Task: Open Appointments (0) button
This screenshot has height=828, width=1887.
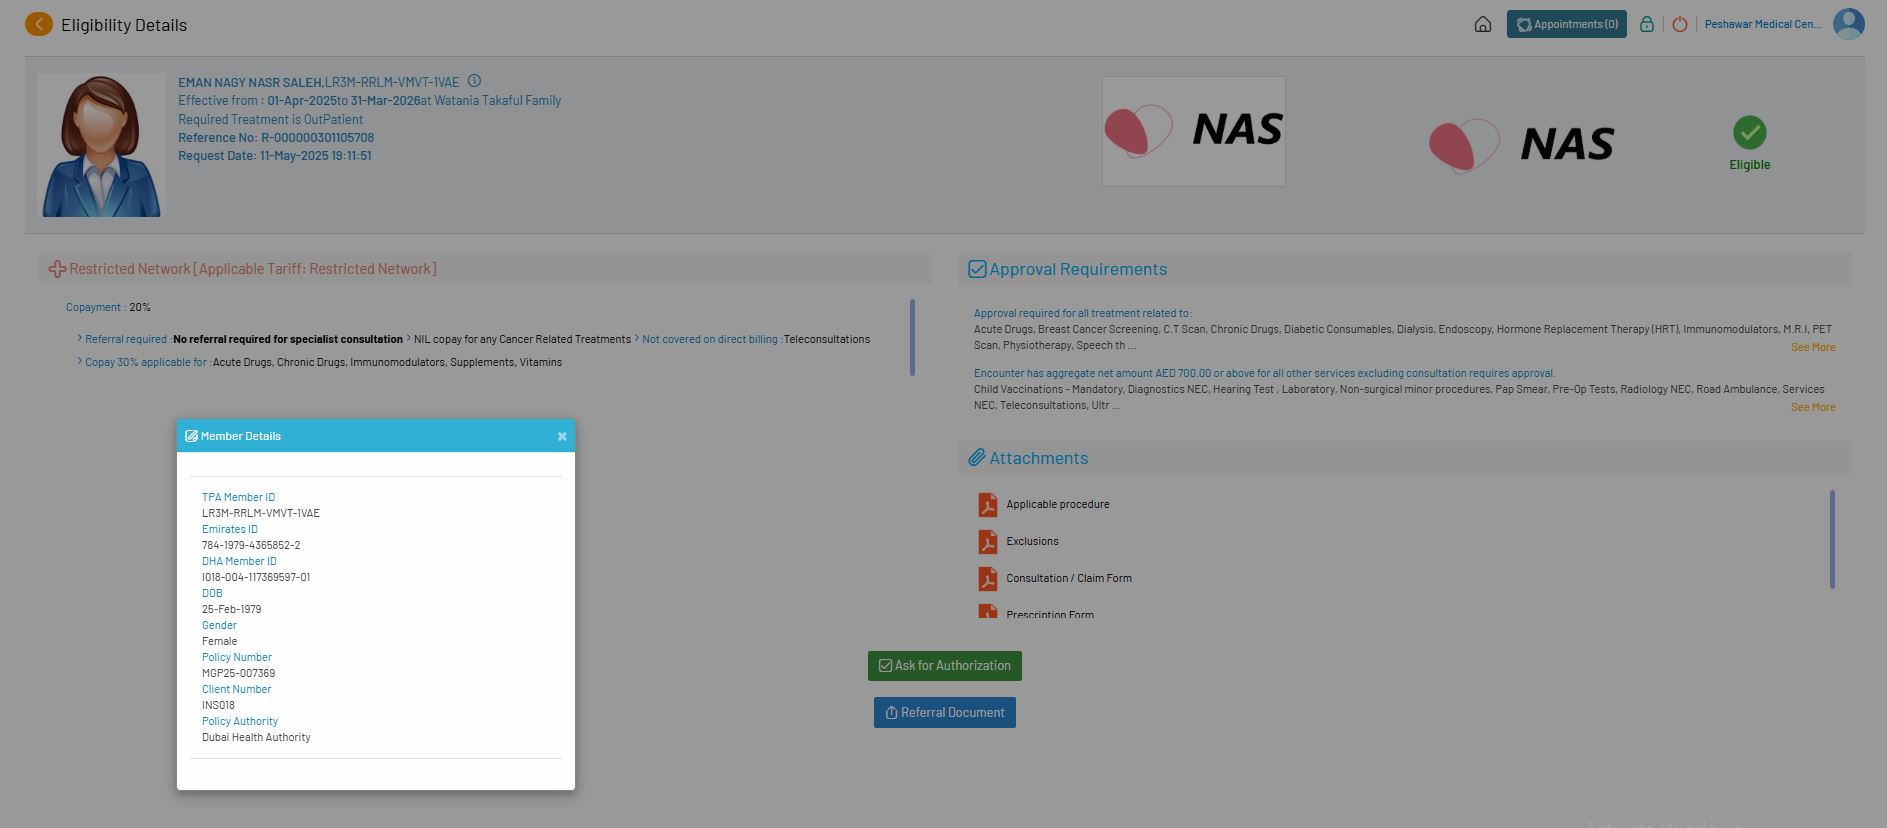Action: [1566, 24]
